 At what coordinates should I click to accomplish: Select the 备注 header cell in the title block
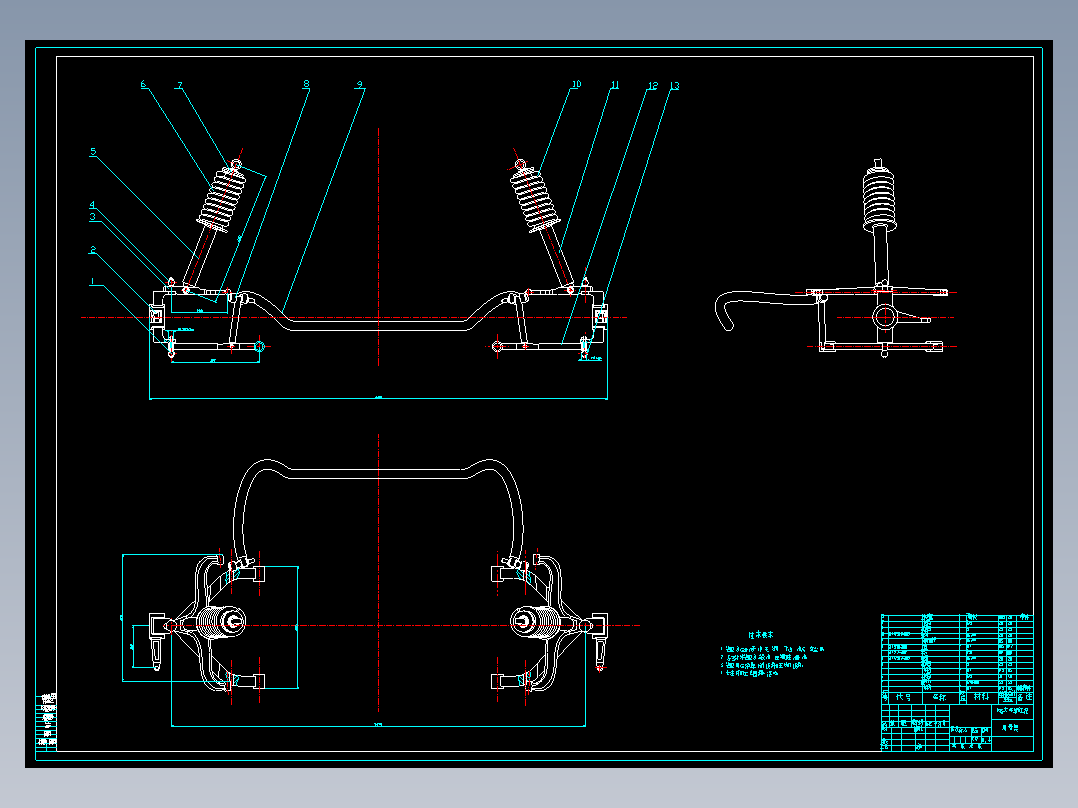[x=1024, y=697]
